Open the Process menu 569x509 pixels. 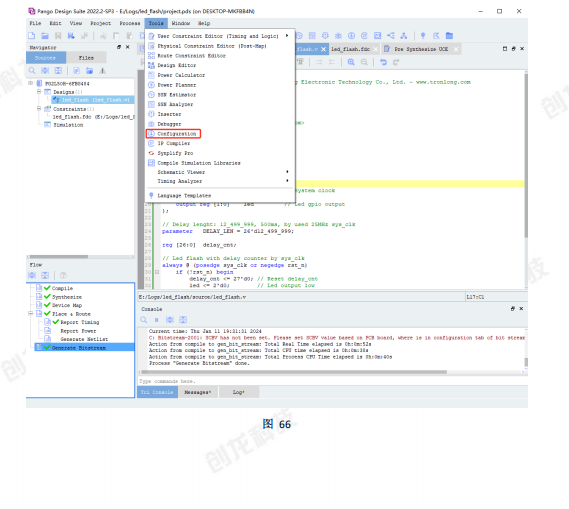130,23
